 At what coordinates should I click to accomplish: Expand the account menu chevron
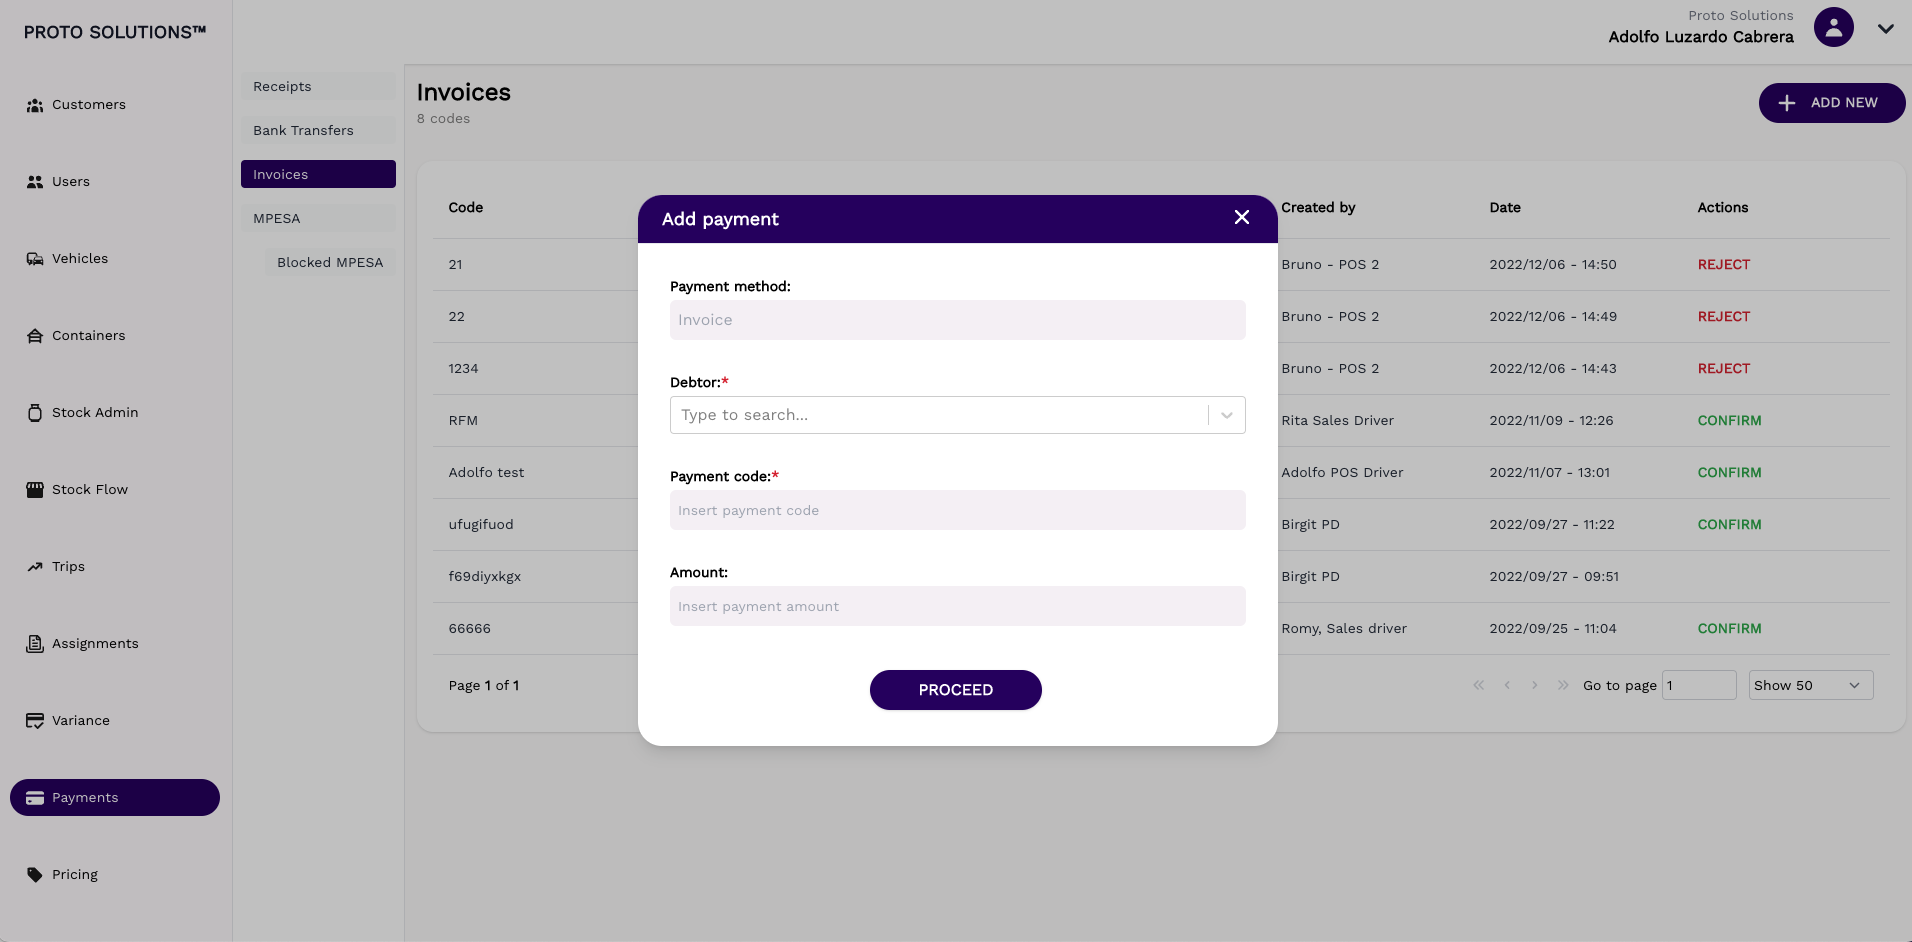[1886, 29]
